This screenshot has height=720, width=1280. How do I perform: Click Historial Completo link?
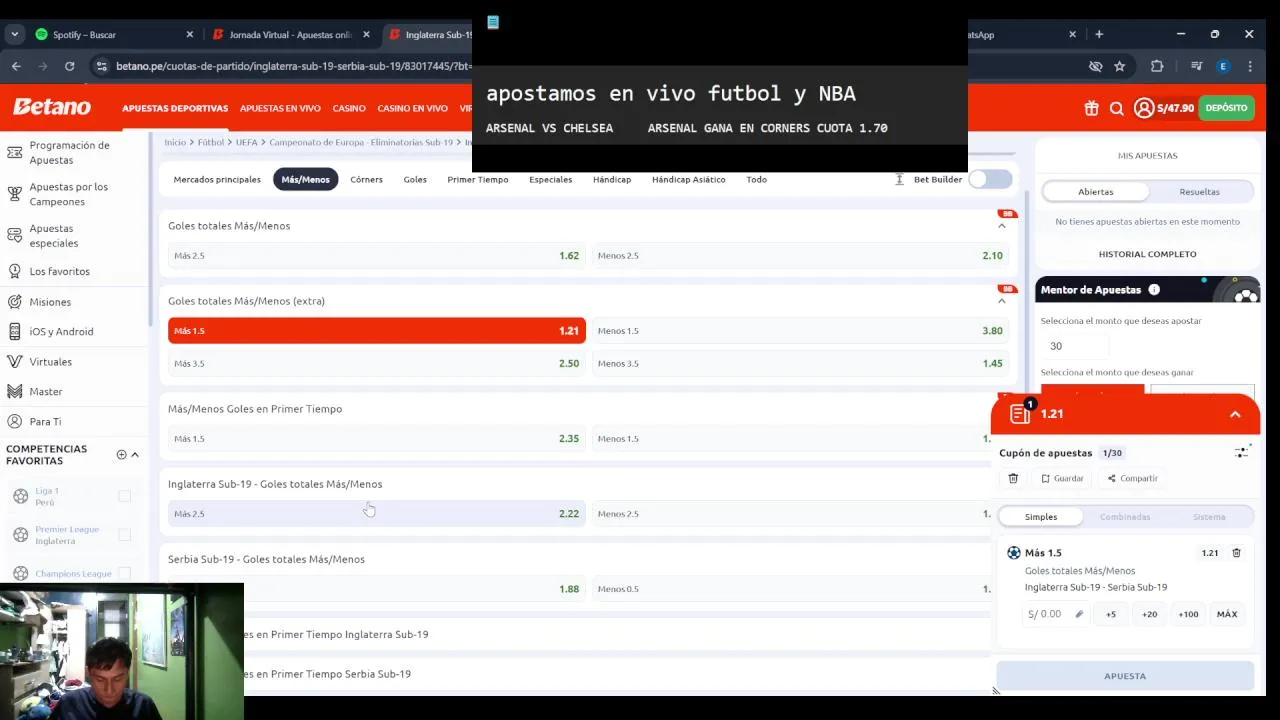1147,254
